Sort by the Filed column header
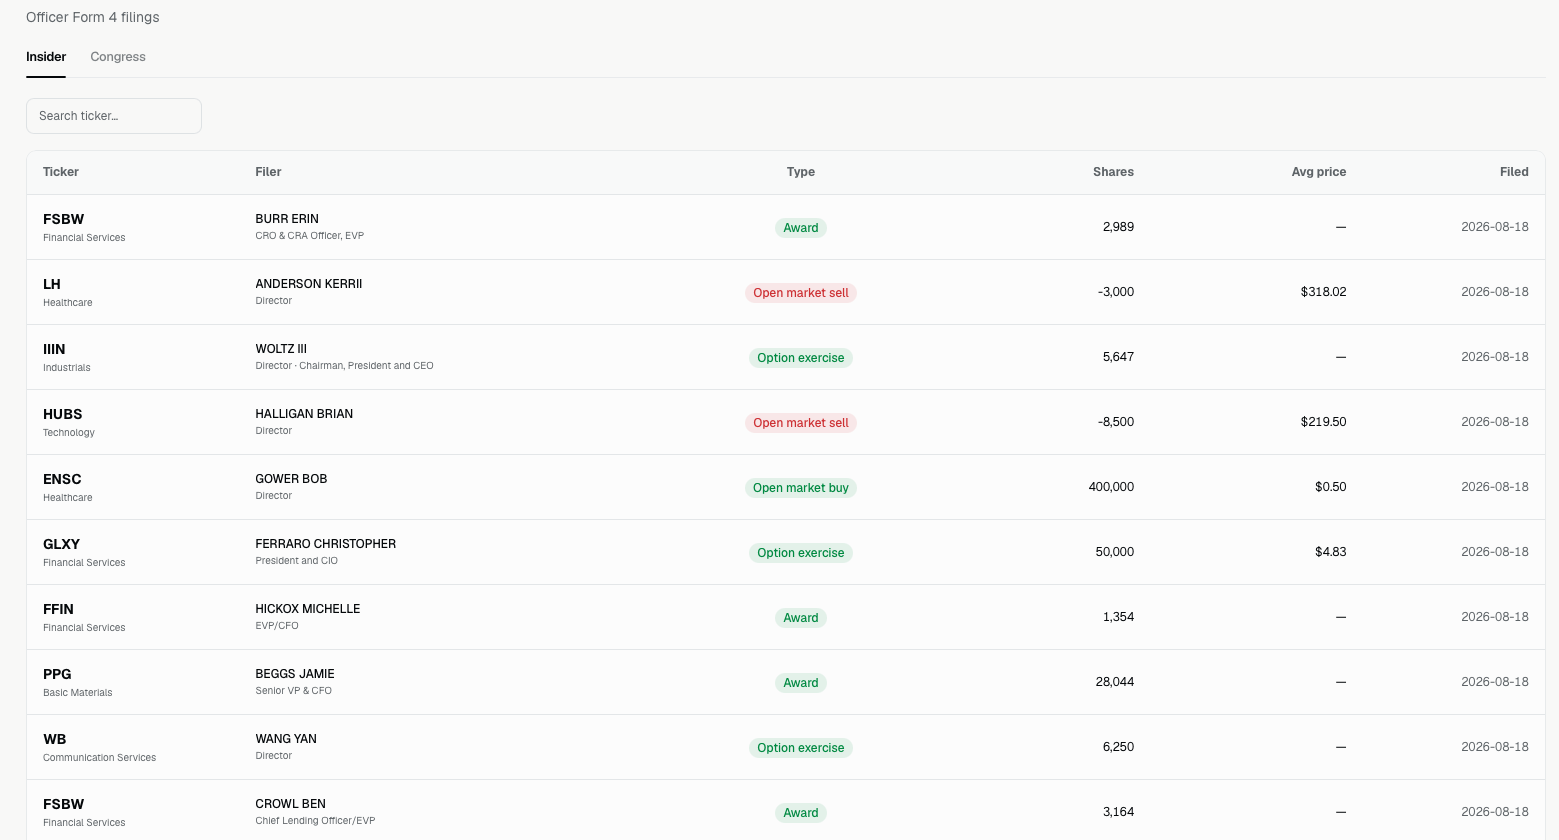1559x840 pixels. [1514, 172]
